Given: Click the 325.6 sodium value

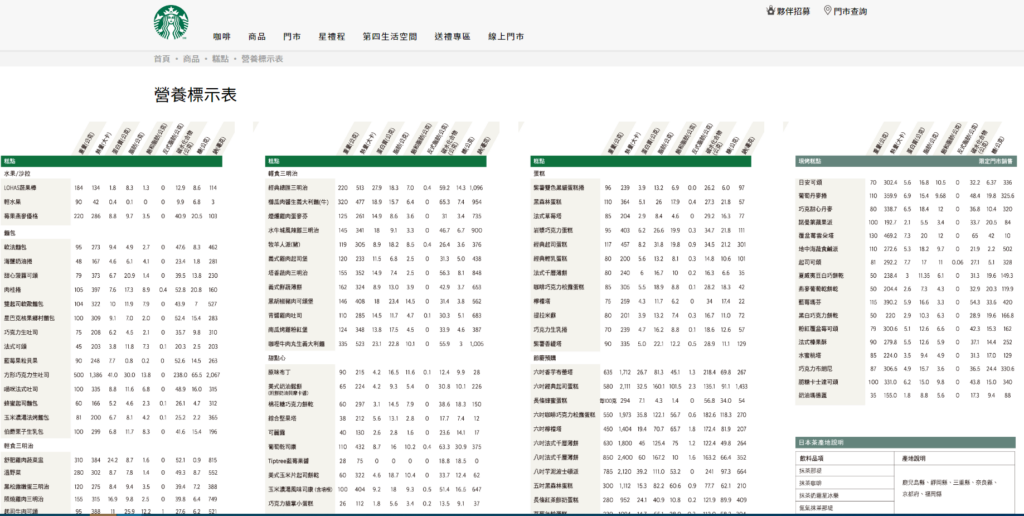Looking at the screenshot, I should coord(1008,195).
